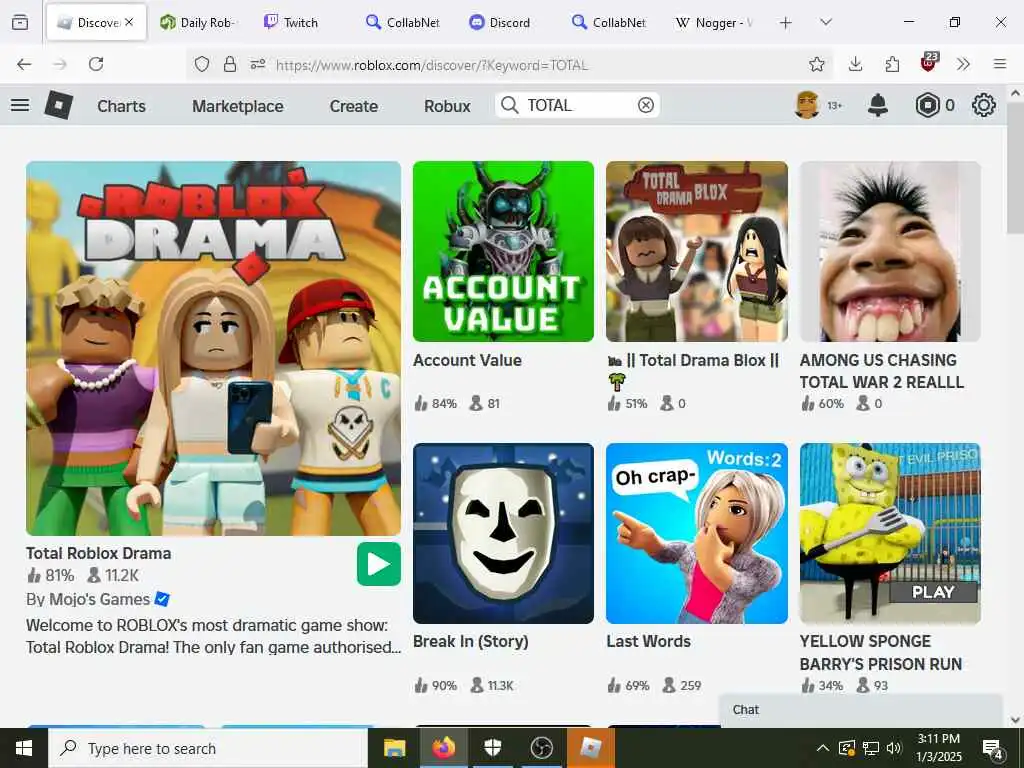Switch to the first CollabNet tab

(x=403, y=22)
